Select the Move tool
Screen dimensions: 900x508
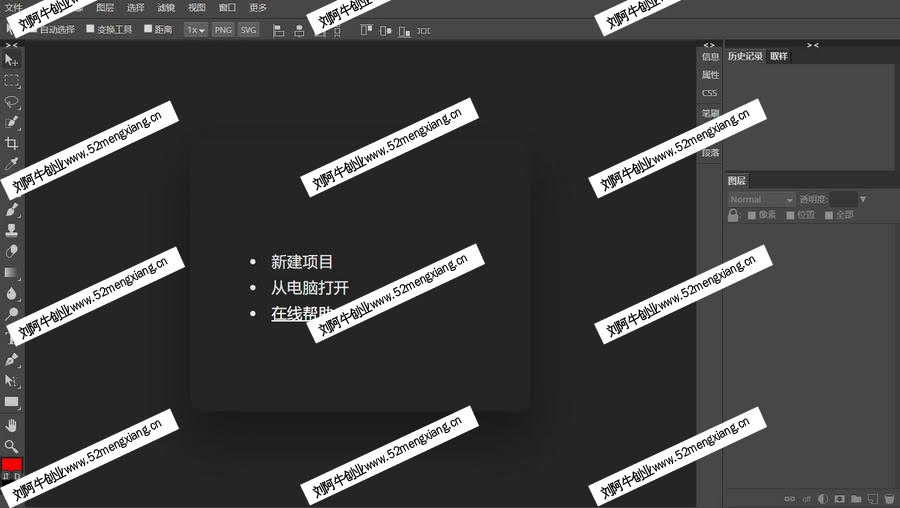(x=11, y=60)
